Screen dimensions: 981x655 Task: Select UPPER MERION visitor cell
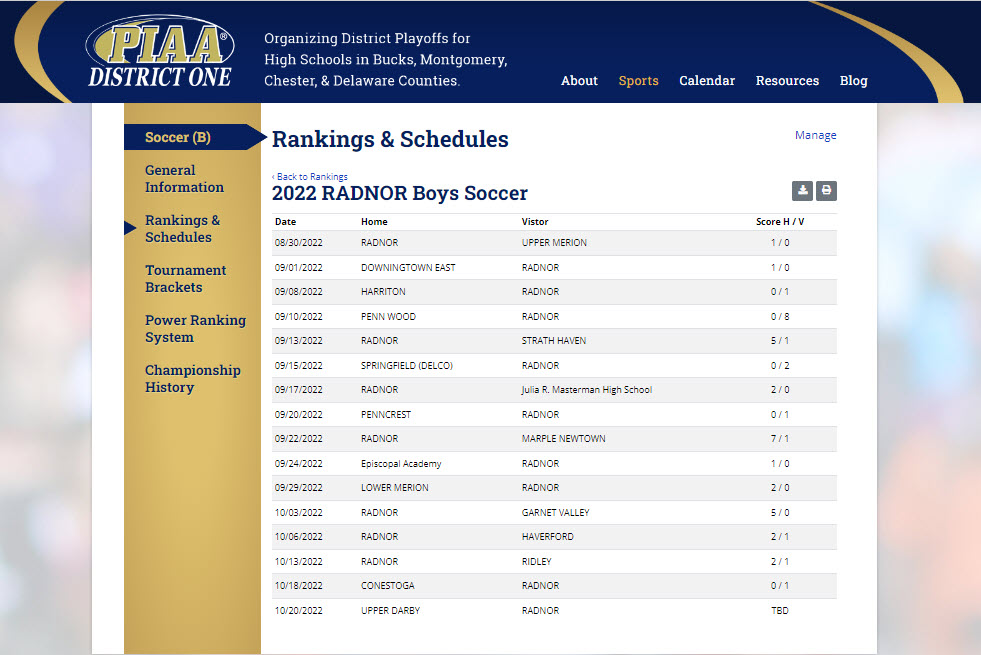[554, 243]
